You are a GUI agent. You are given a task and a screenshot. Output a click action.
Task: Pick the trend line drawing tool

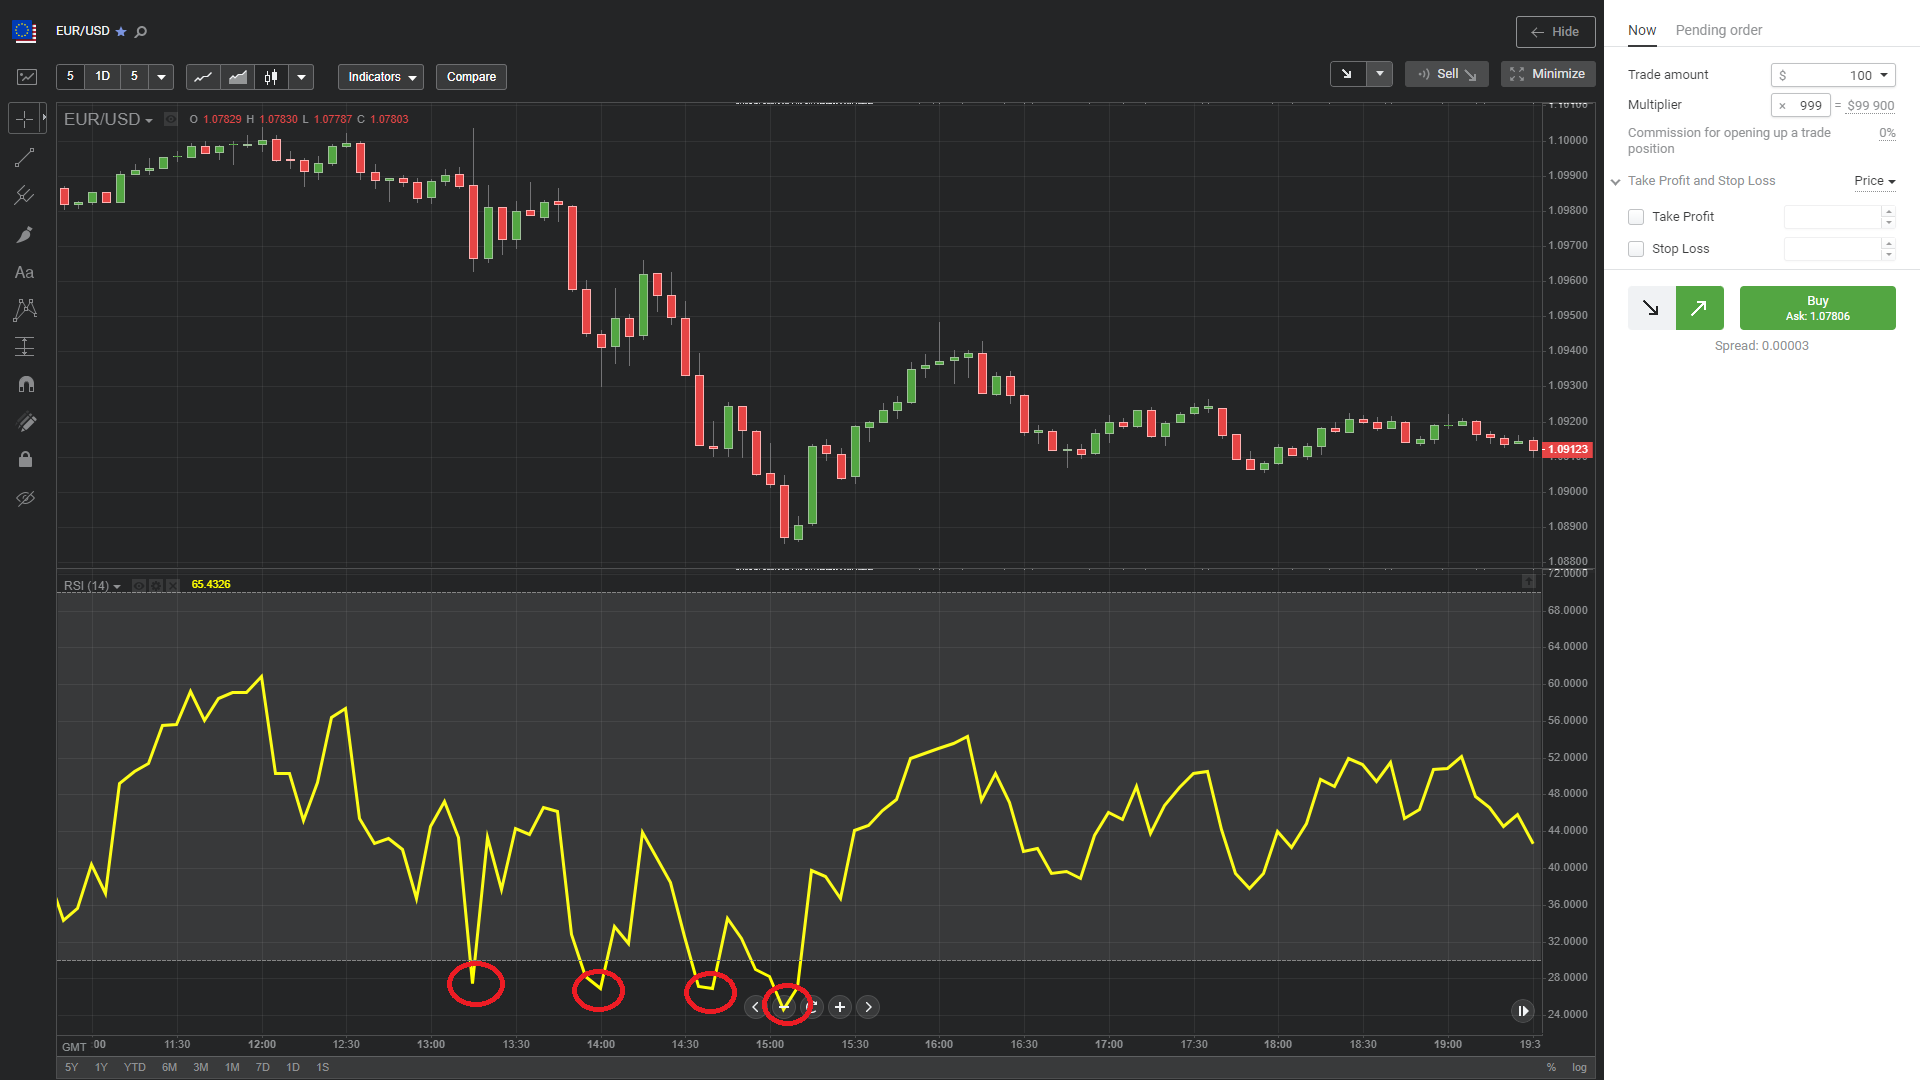tap(25, 158)
